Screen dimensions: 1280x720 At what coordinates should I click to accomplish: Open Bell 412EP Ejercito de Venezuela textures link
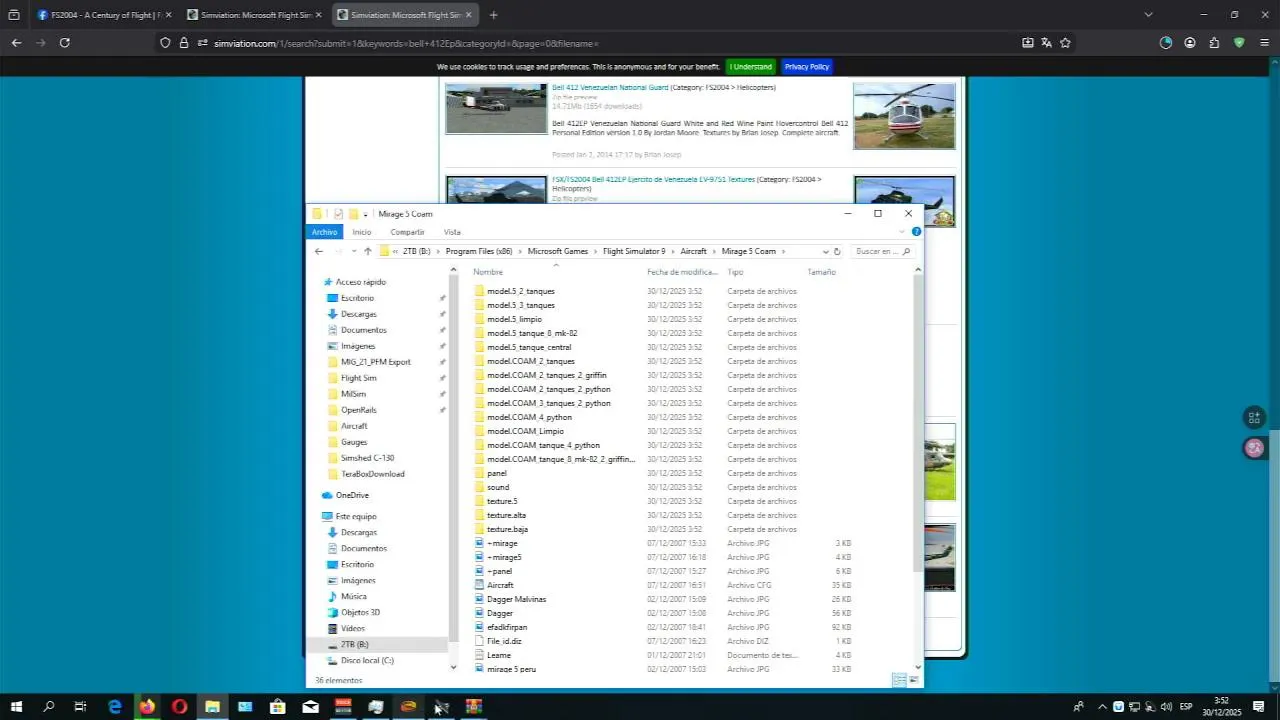click(x=653, y=179)
